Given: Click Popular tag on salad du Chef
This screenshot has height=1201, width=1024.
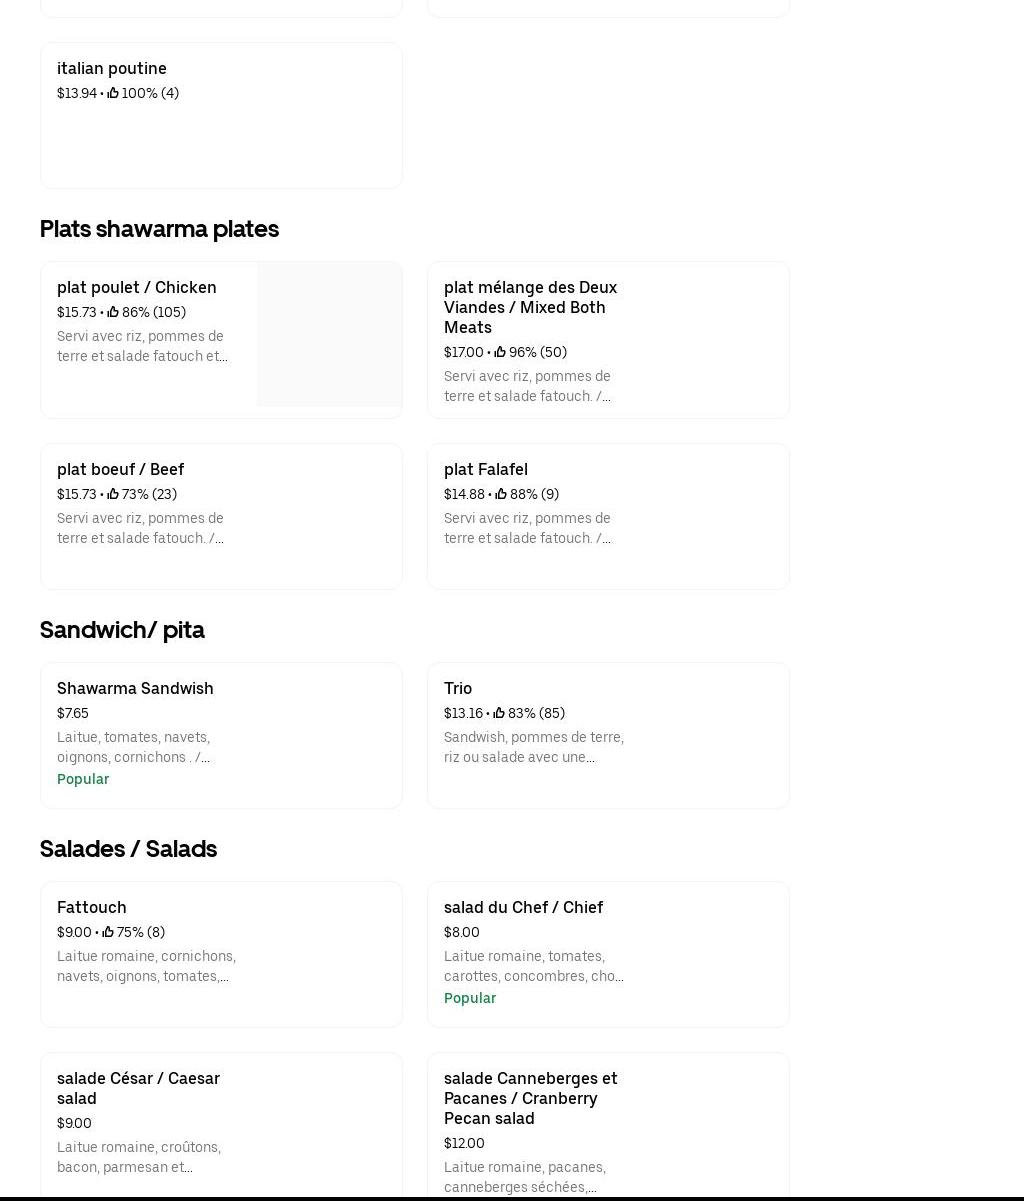Looking at the screenshot, I should [x=470, y=998].
